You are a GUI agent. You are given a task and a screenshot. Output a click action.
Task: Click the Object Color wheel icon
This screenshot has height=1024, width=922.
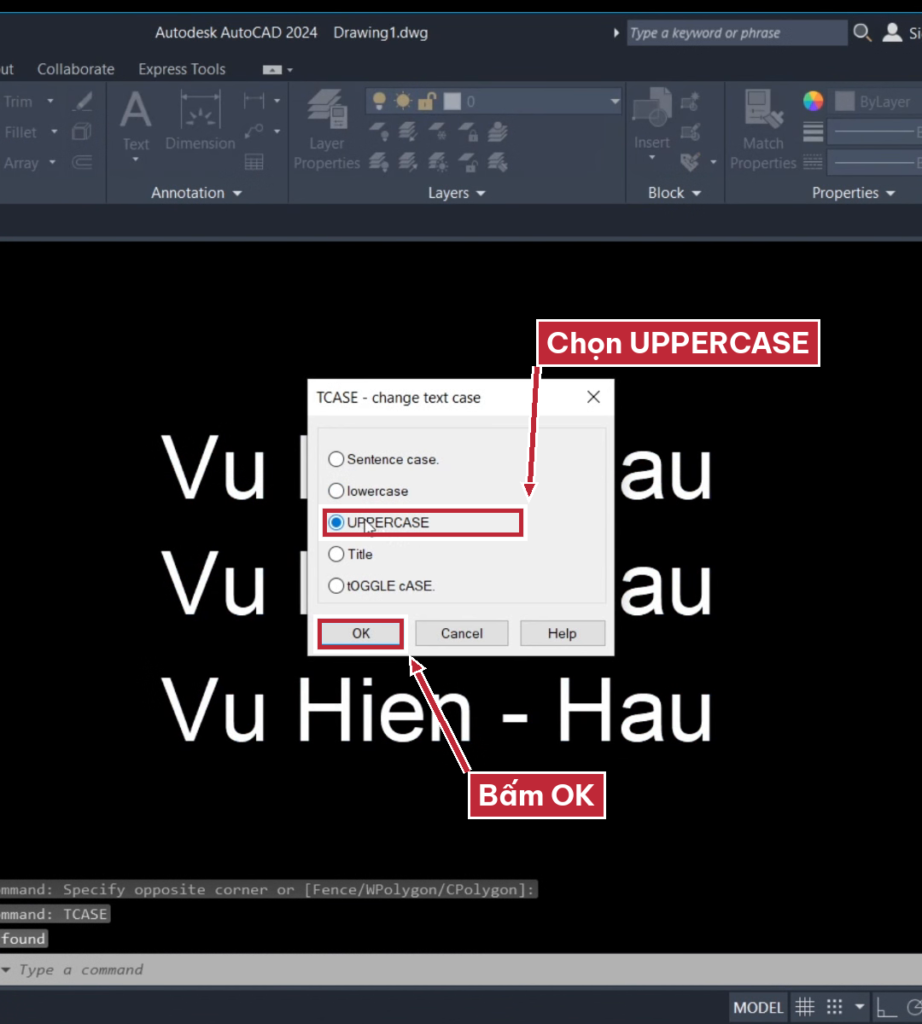813,101
